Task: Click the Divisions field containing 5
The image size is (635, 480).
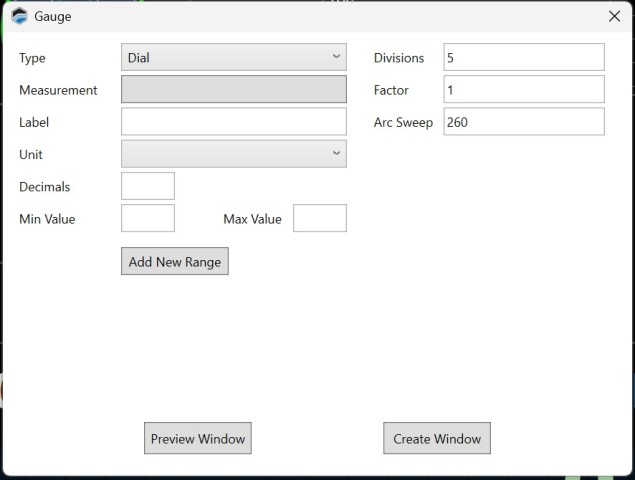Action: pos(524,58)
